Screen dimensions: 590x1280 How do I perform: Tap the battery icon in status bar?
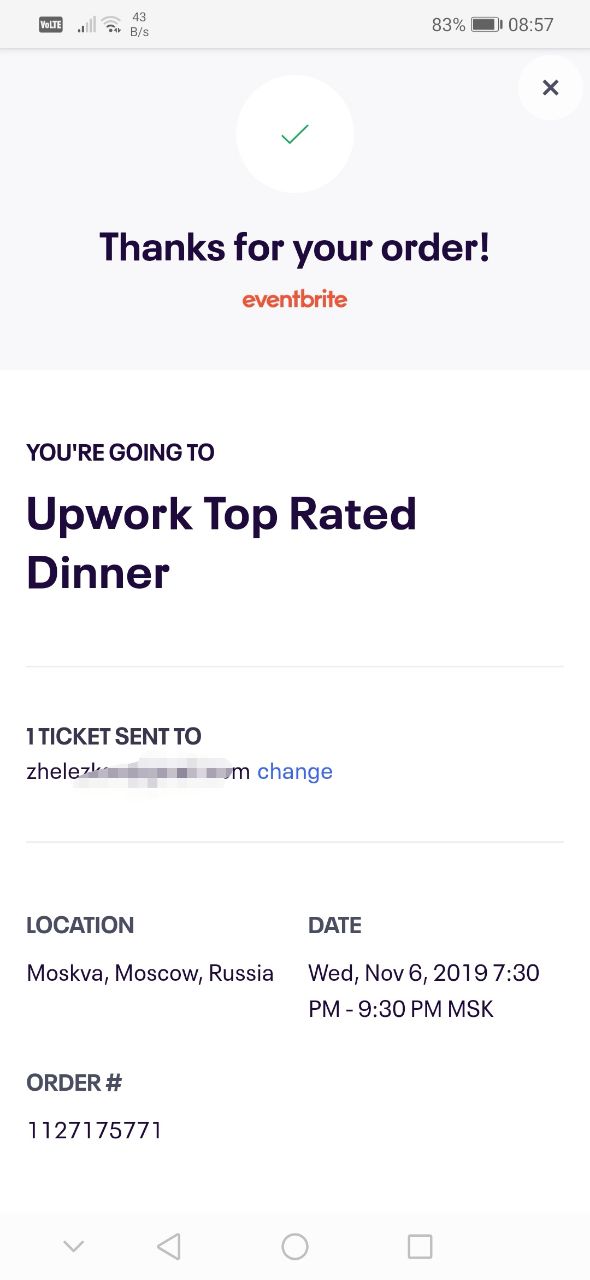[x=486, y=25]
